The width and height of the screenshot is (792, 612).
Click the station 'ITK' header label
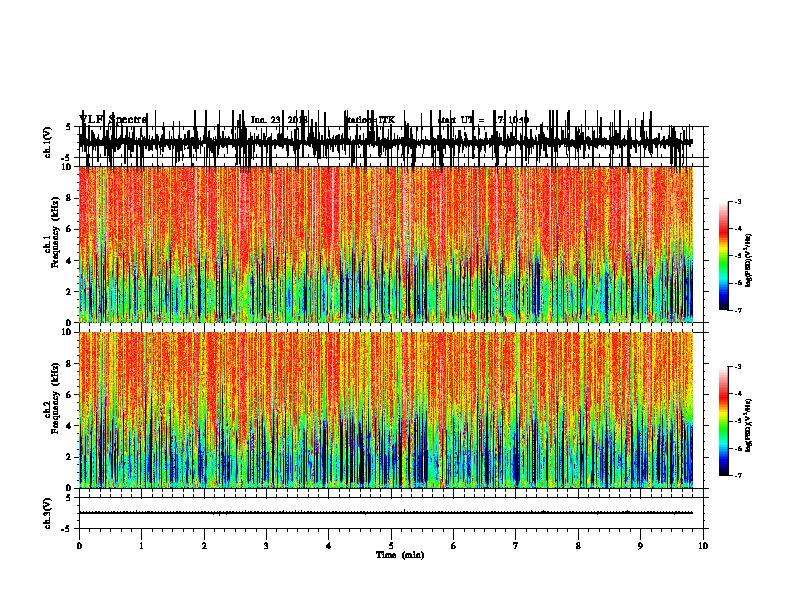coord(386,120)
